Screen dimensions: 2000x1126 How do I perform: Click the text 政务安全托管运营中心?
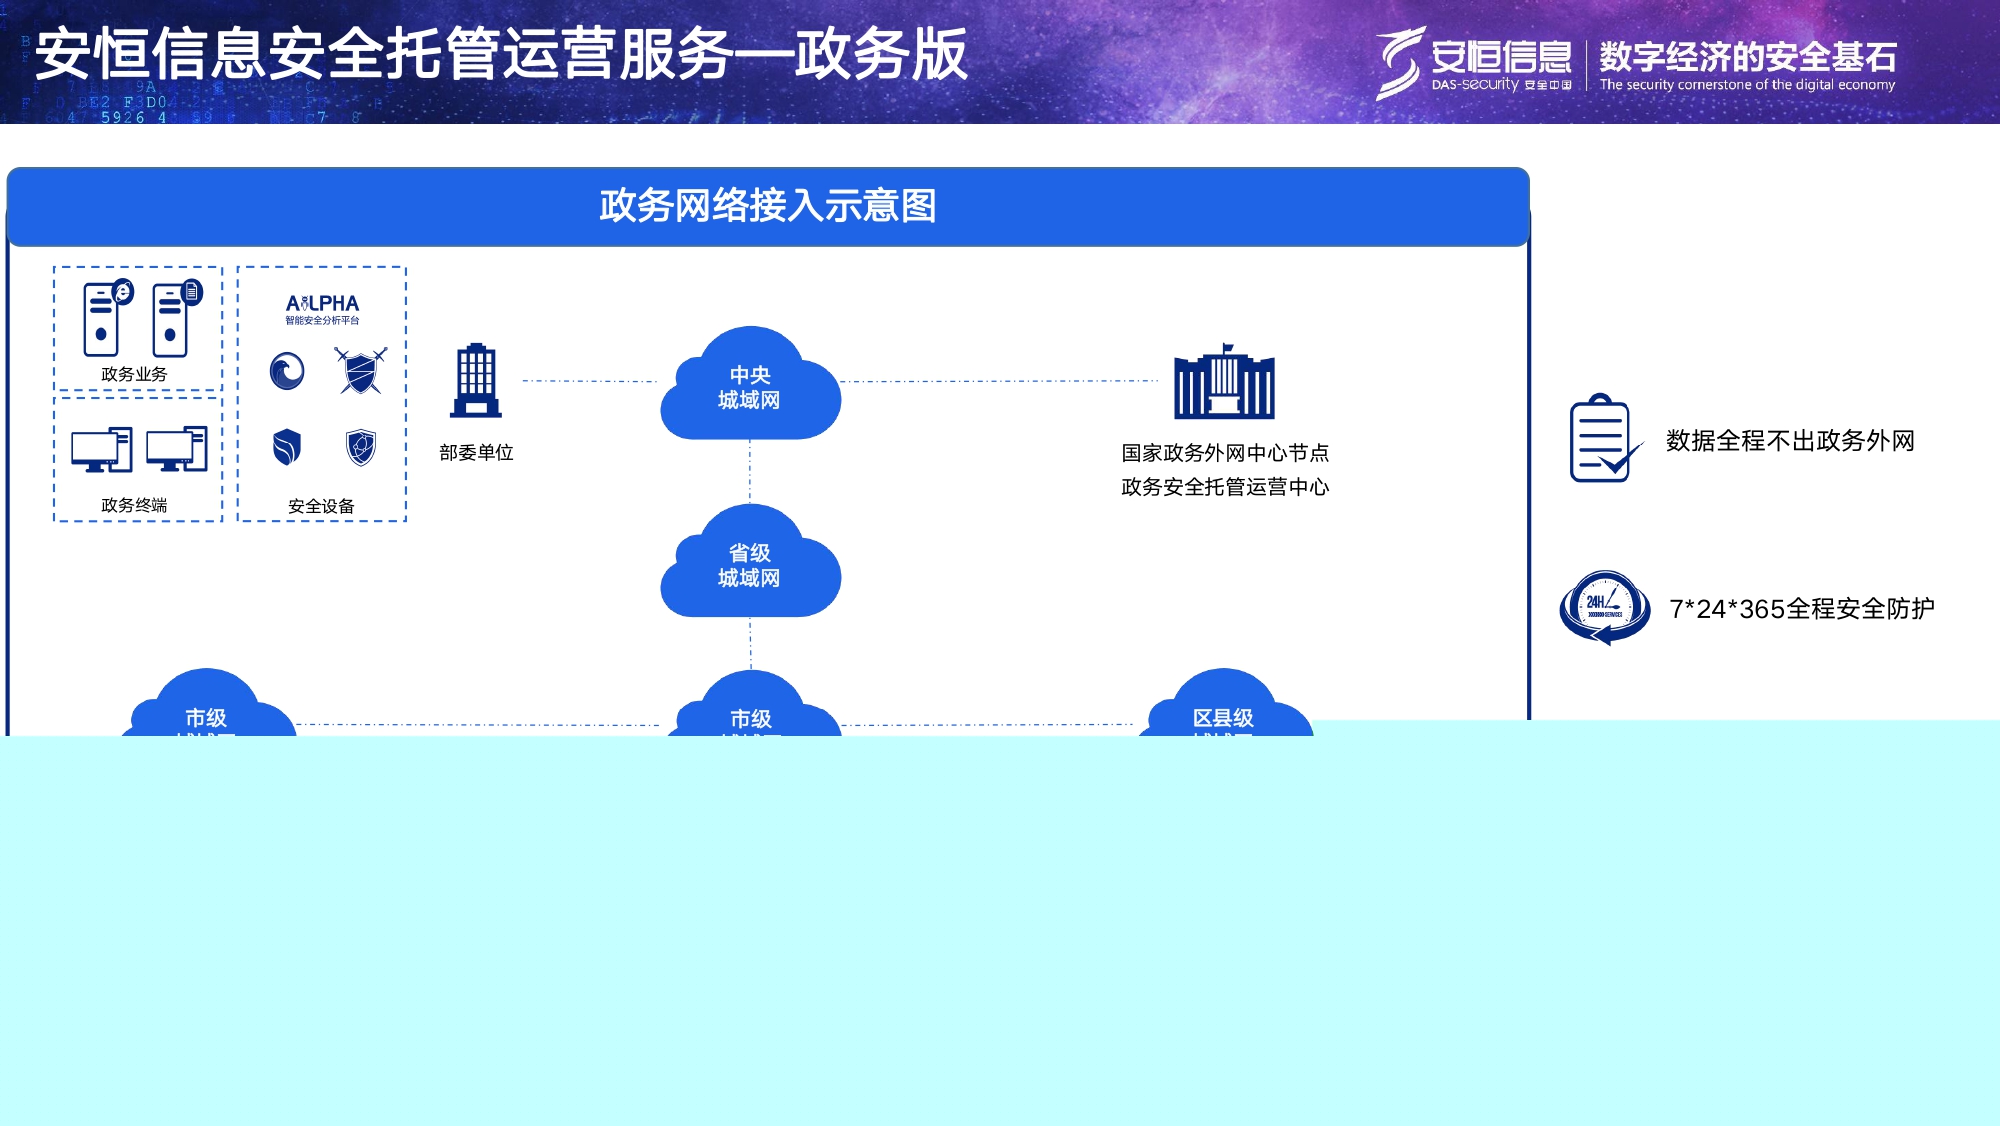(x=1225, y=487)
